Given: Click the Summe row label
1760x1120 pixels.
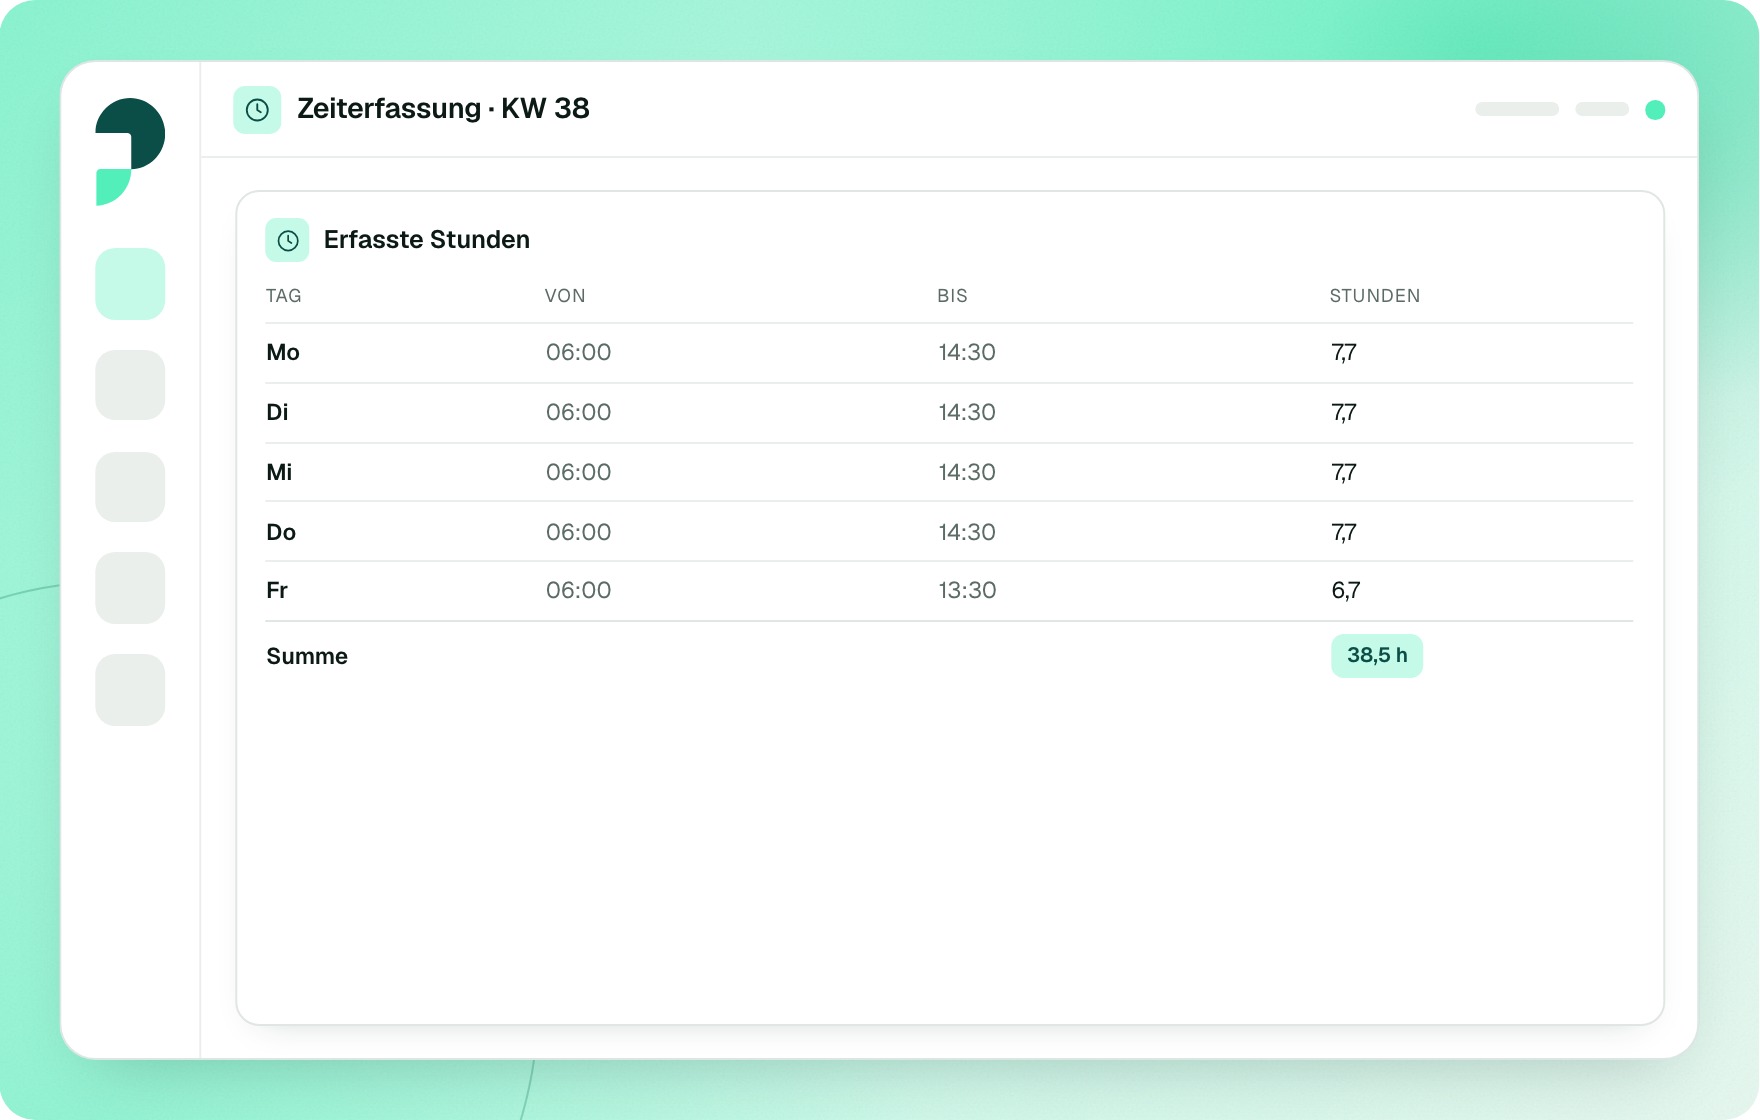Looking at the screenshot, I should [x=307, y=656].
